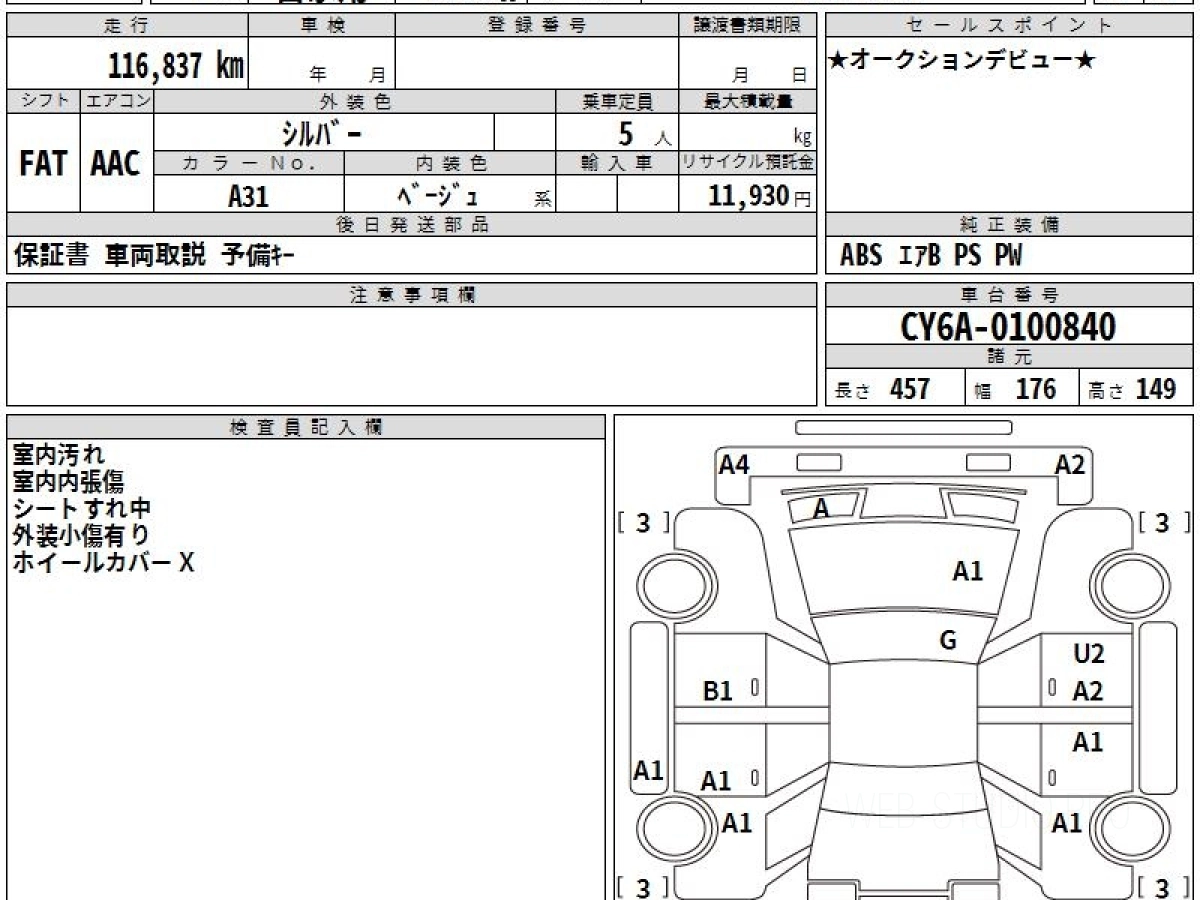This screenshot has width=1200, height=900.
Task: Select the 最大積載量 header
Action: point(747,101)
